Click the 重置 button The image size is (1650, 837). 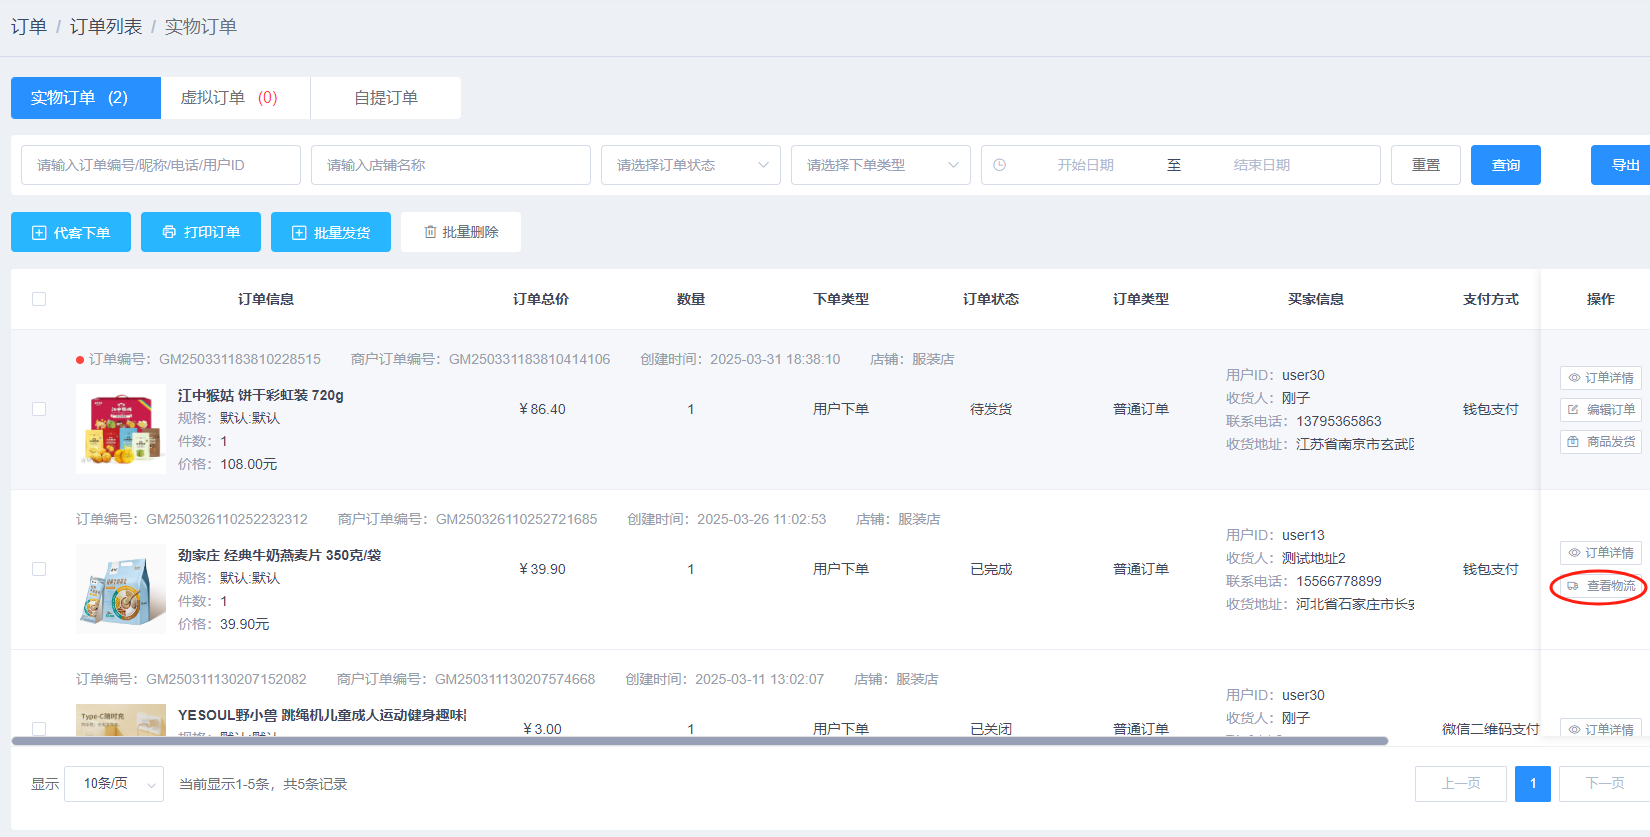[1425, 165]
